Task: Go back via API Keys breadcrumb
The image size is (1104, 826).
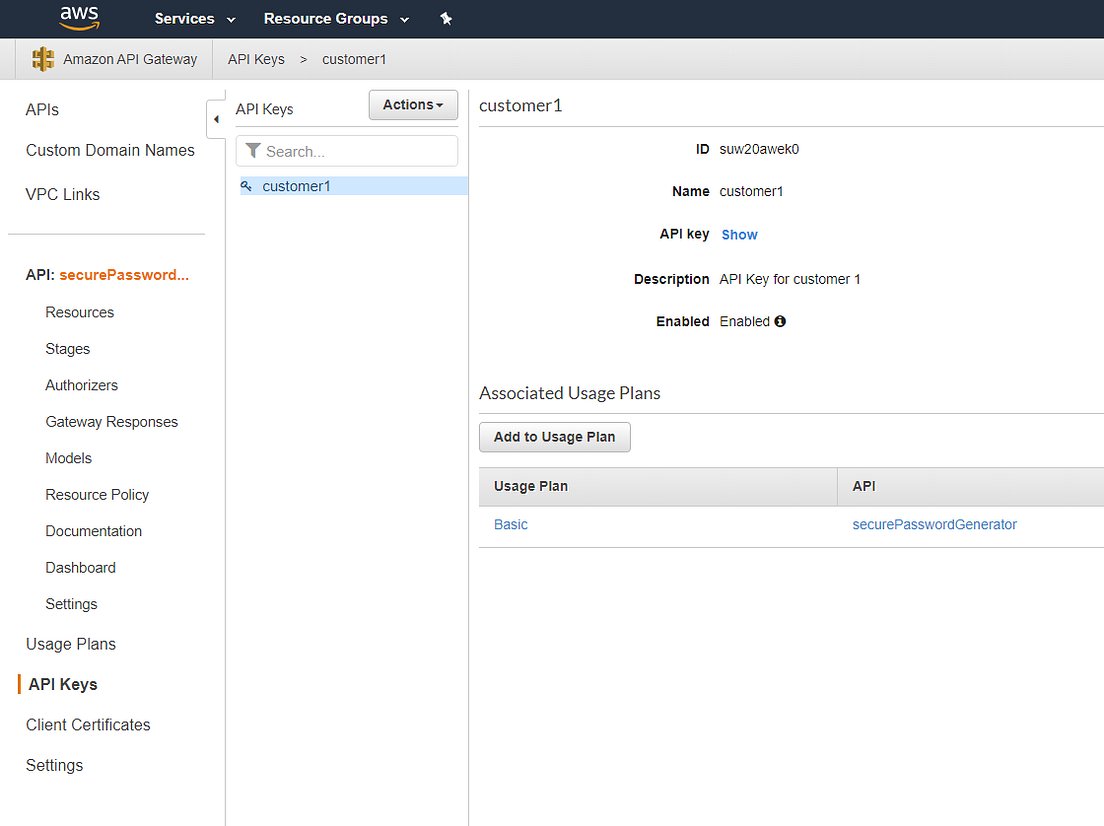Action: pyautogui.click(x=256, y=59)
